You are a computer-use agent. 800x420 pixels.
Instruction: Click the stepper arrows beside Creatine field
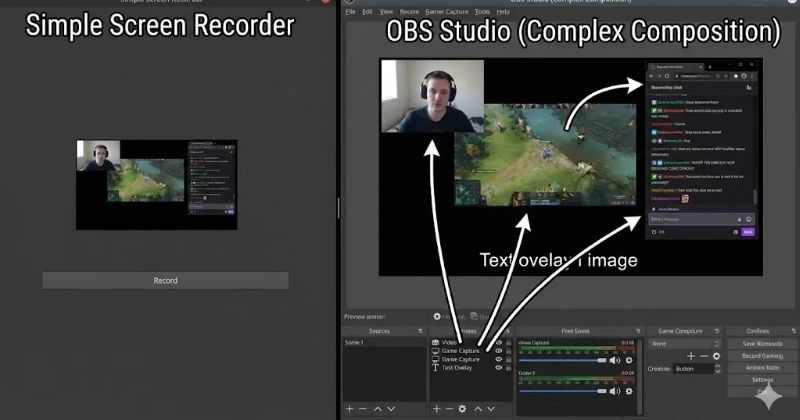(717, 368)
